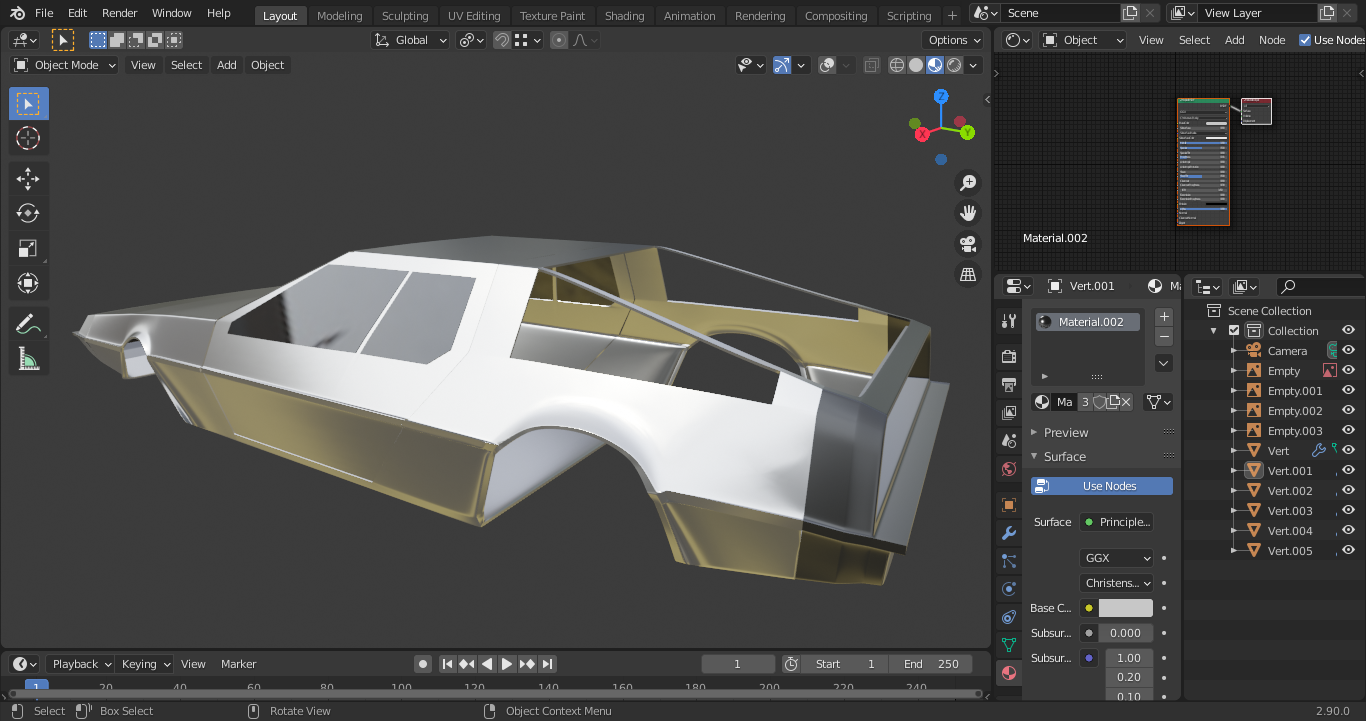This screenshot has width=1366, height=721.
Task: Toggle Collection checkbox in outliner
Action: tap(1234, 331)
